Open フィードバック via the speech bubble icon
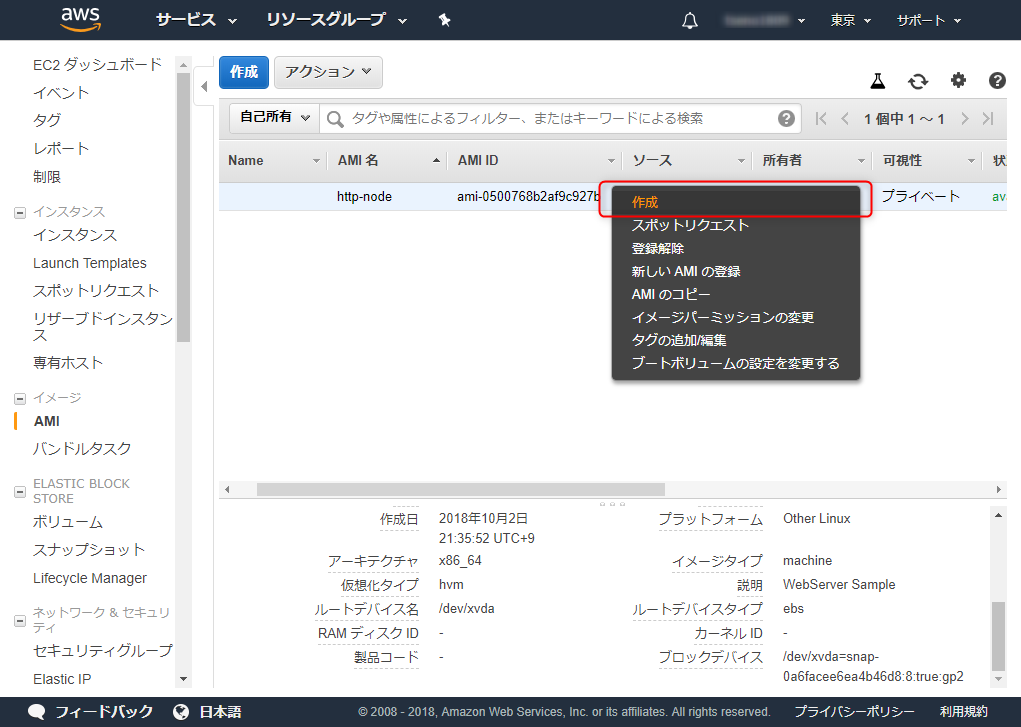1021x727 pixels. click(36, 712)
